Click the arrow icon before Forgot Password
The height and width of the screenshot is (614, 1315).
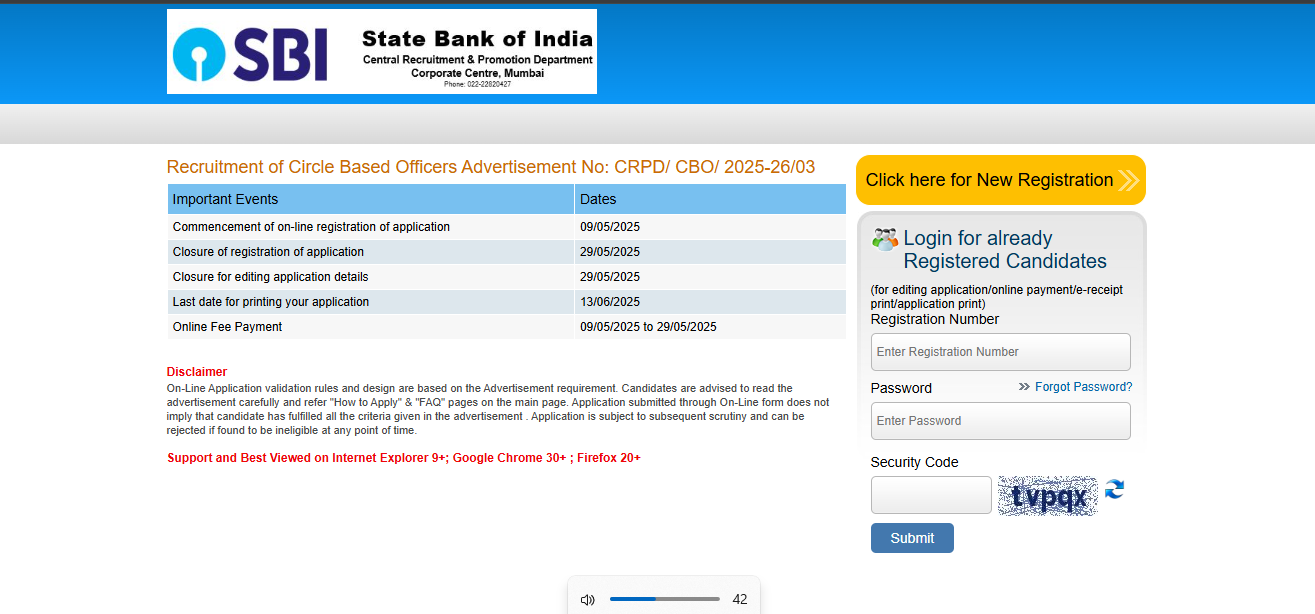point(1024,387)
